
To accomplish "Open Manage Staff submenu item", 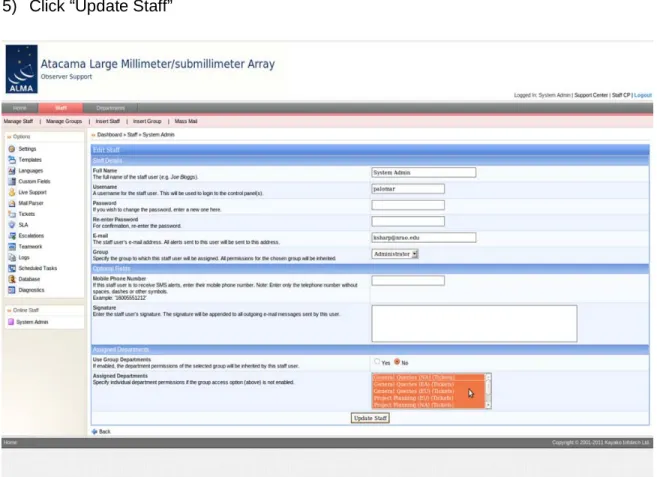I will point(18,121).
